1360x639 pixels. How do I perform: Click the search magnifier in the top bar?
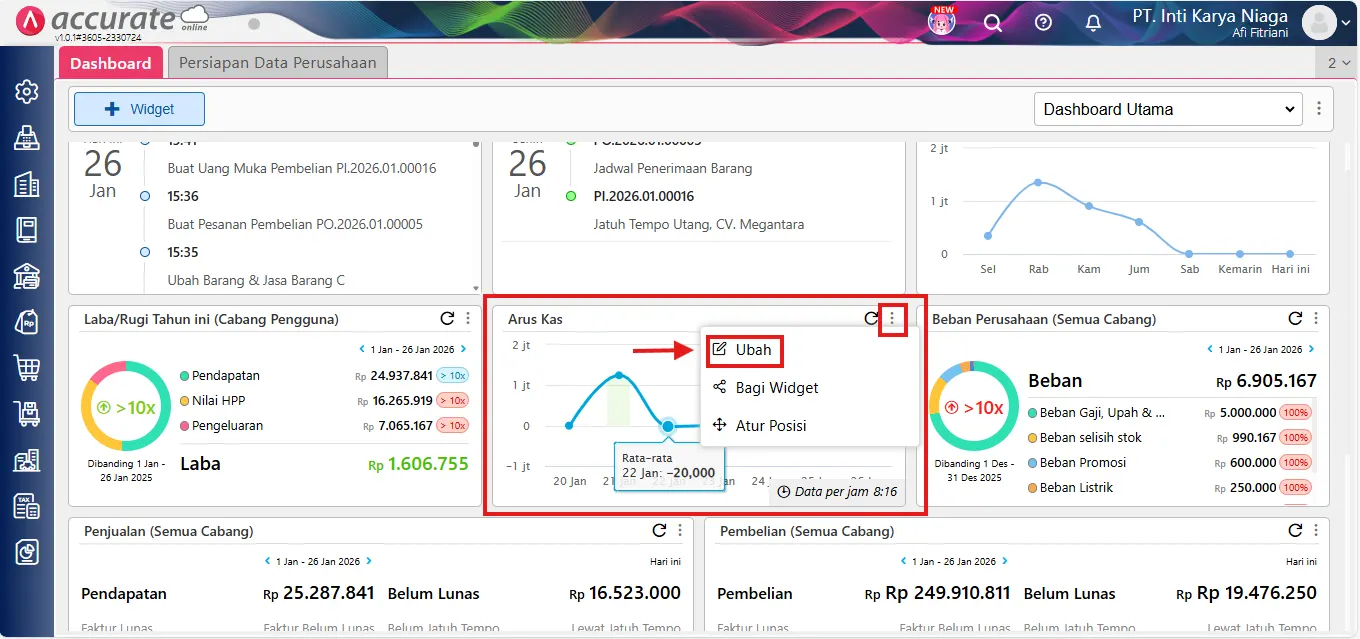[993, 22]
